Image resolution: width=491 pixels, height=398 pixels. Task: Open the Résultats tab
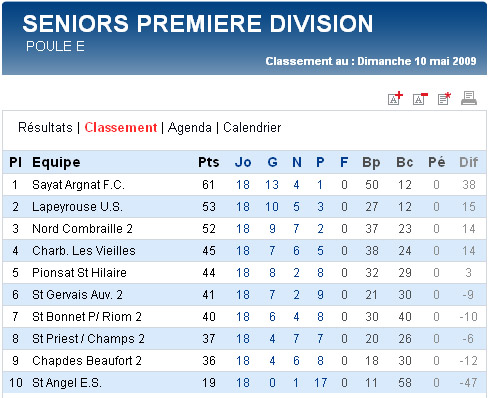(x=45, y=127)
